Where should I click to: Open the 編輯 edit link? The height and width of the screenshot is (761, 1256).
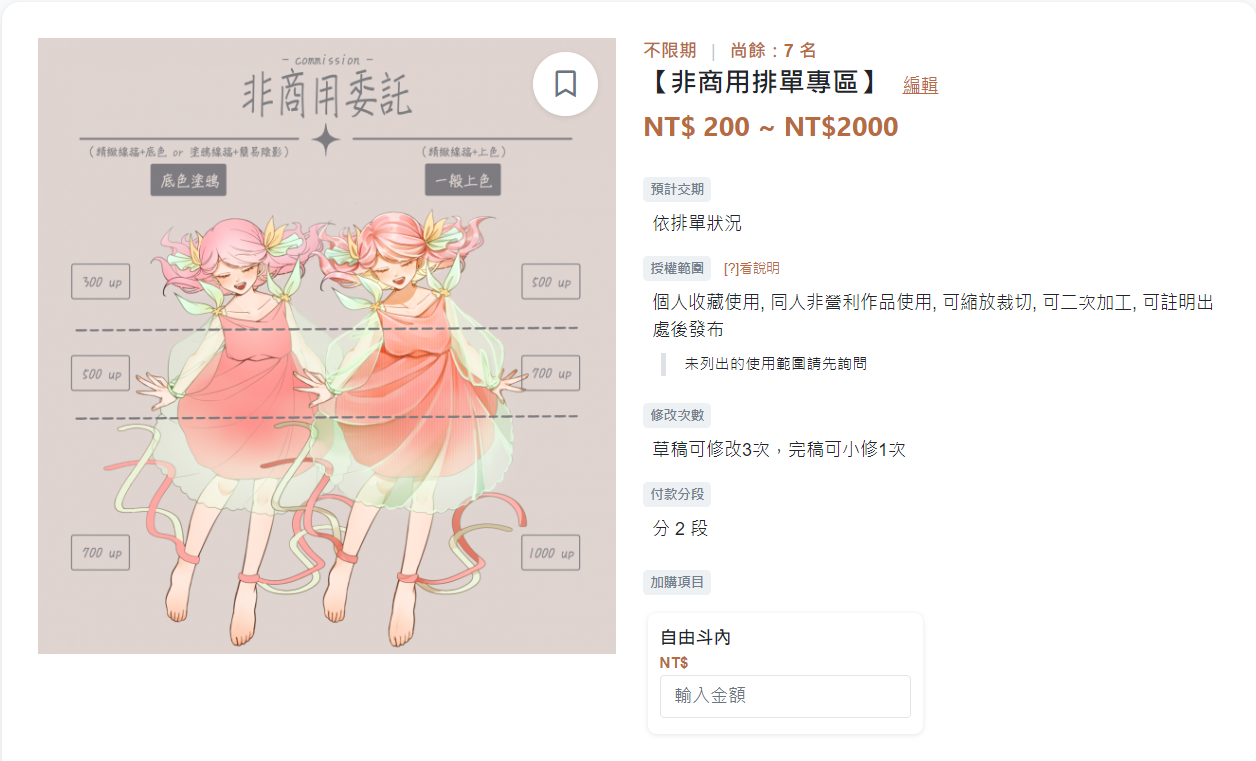tap(920, 86)
